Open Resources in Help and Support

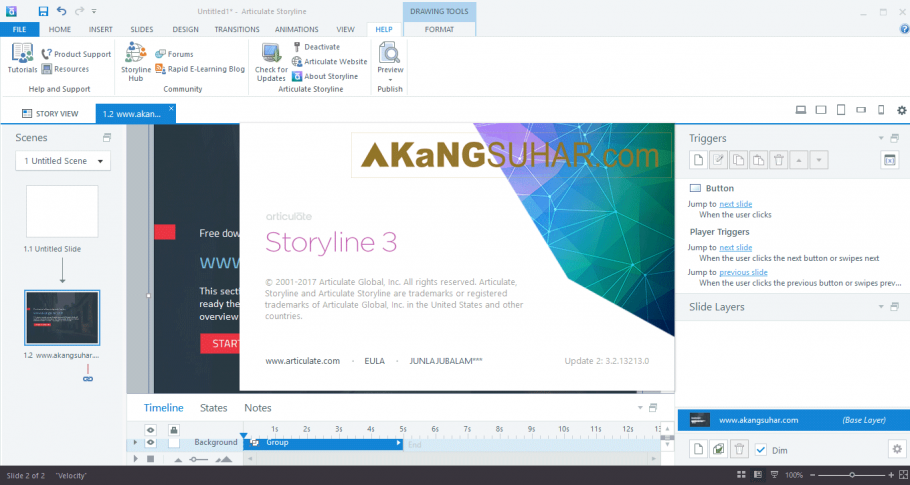(x=65, y=69)
